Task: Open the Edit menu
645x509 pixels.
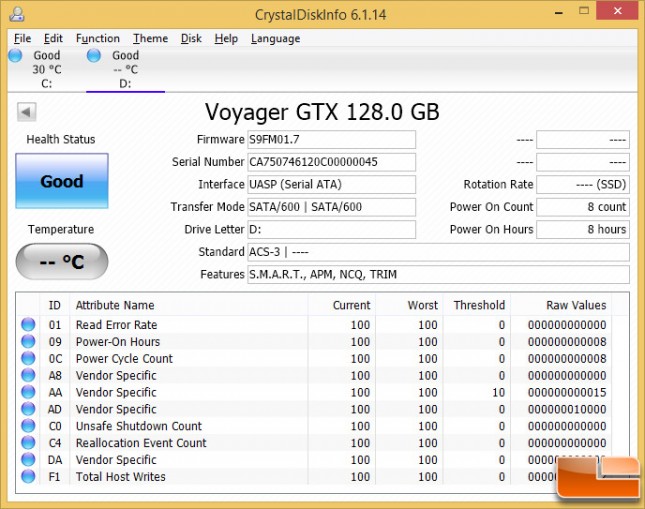Action: (x=53, y=38)
